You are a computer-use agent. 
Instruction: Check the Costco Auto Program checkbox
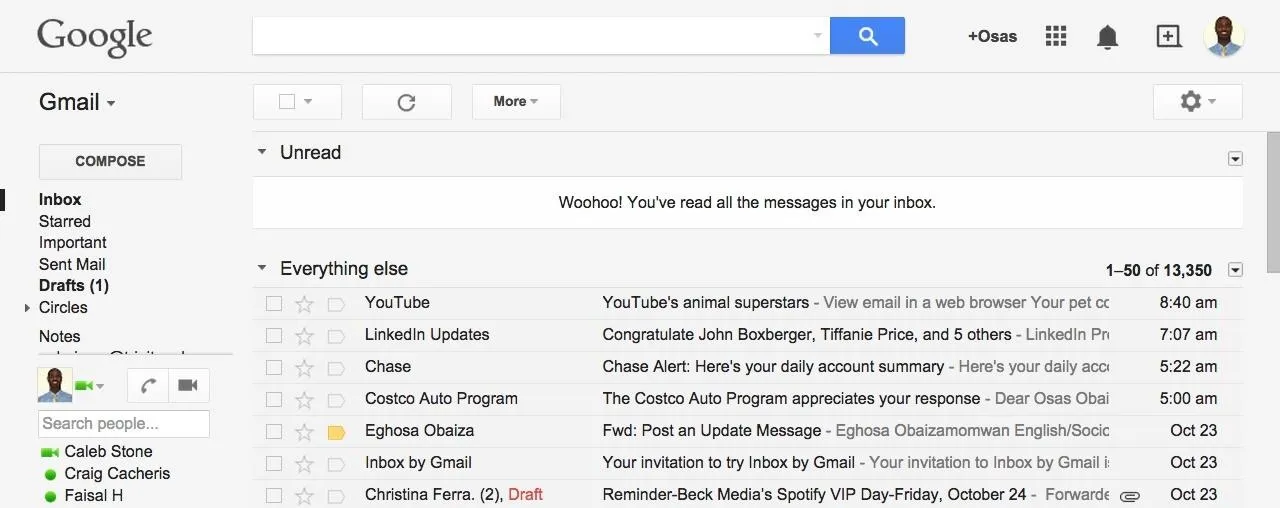coord(274,399)
